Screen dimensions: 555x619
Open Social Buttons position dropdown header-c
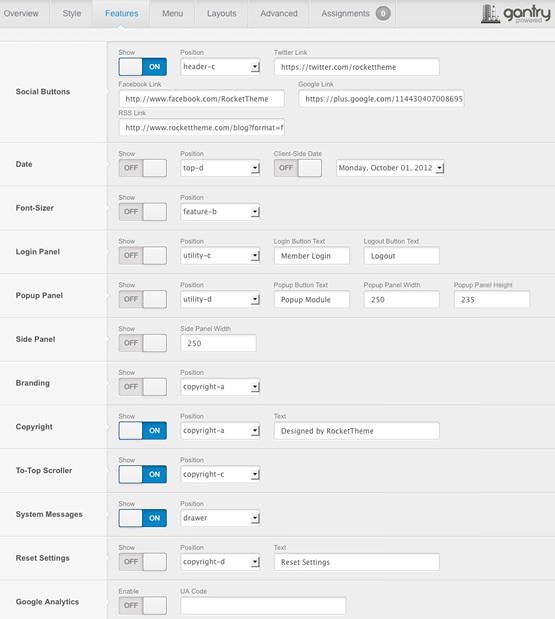[x=220, y=67]
